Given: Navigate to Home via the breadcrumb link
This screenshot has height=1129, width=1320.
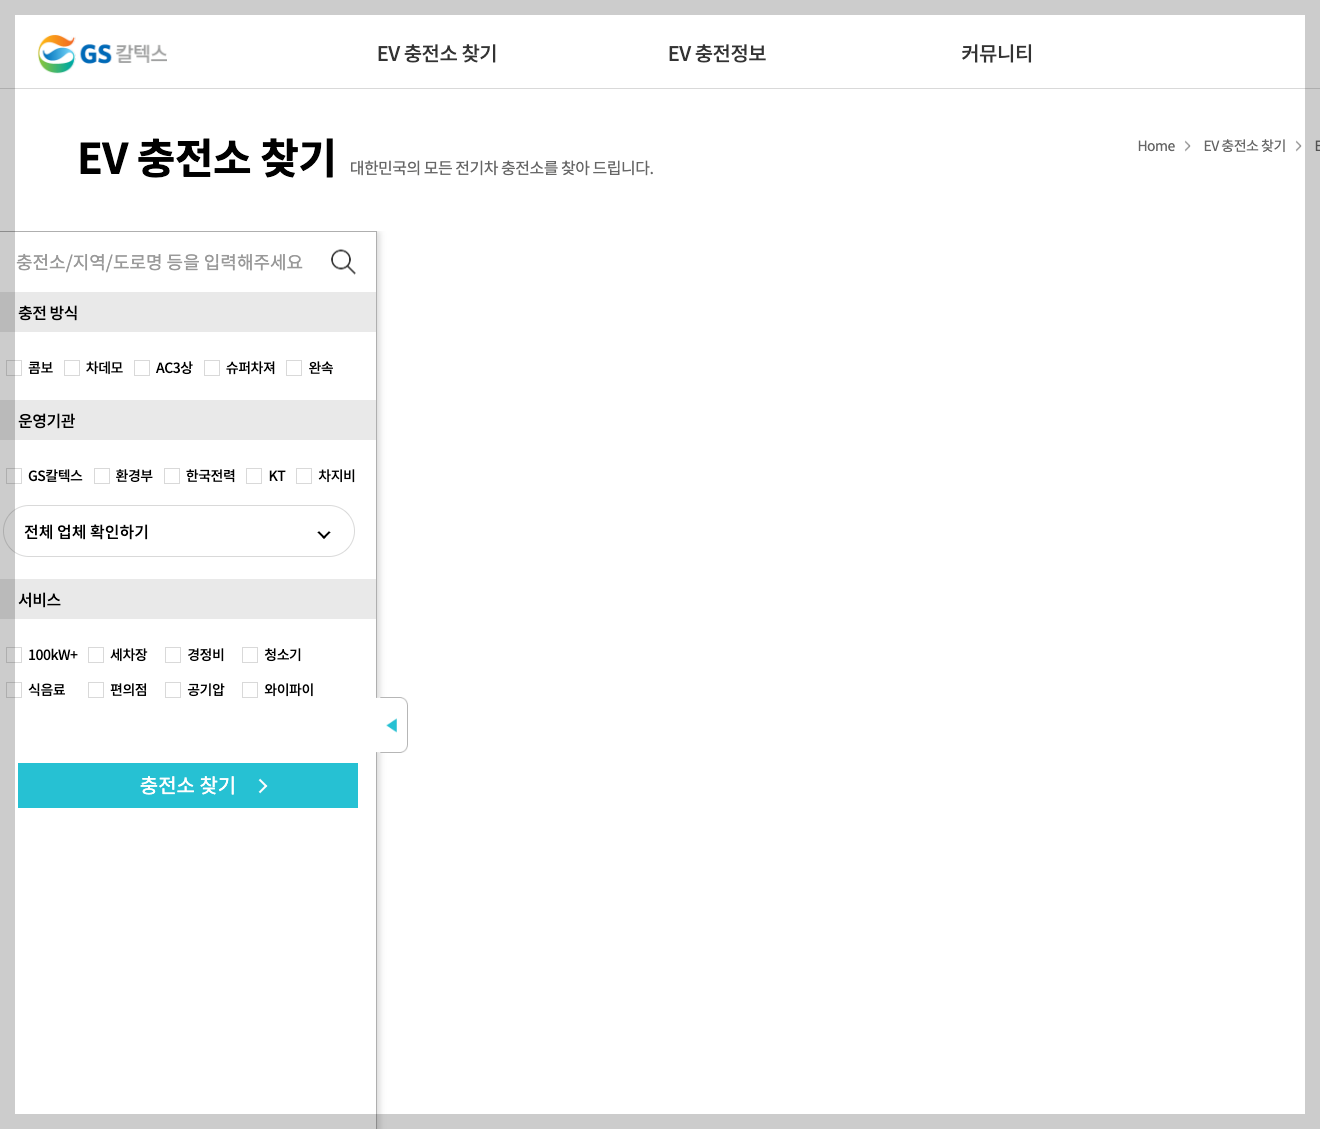Looking at the screenshot, I should click(x=1156, y=145).
